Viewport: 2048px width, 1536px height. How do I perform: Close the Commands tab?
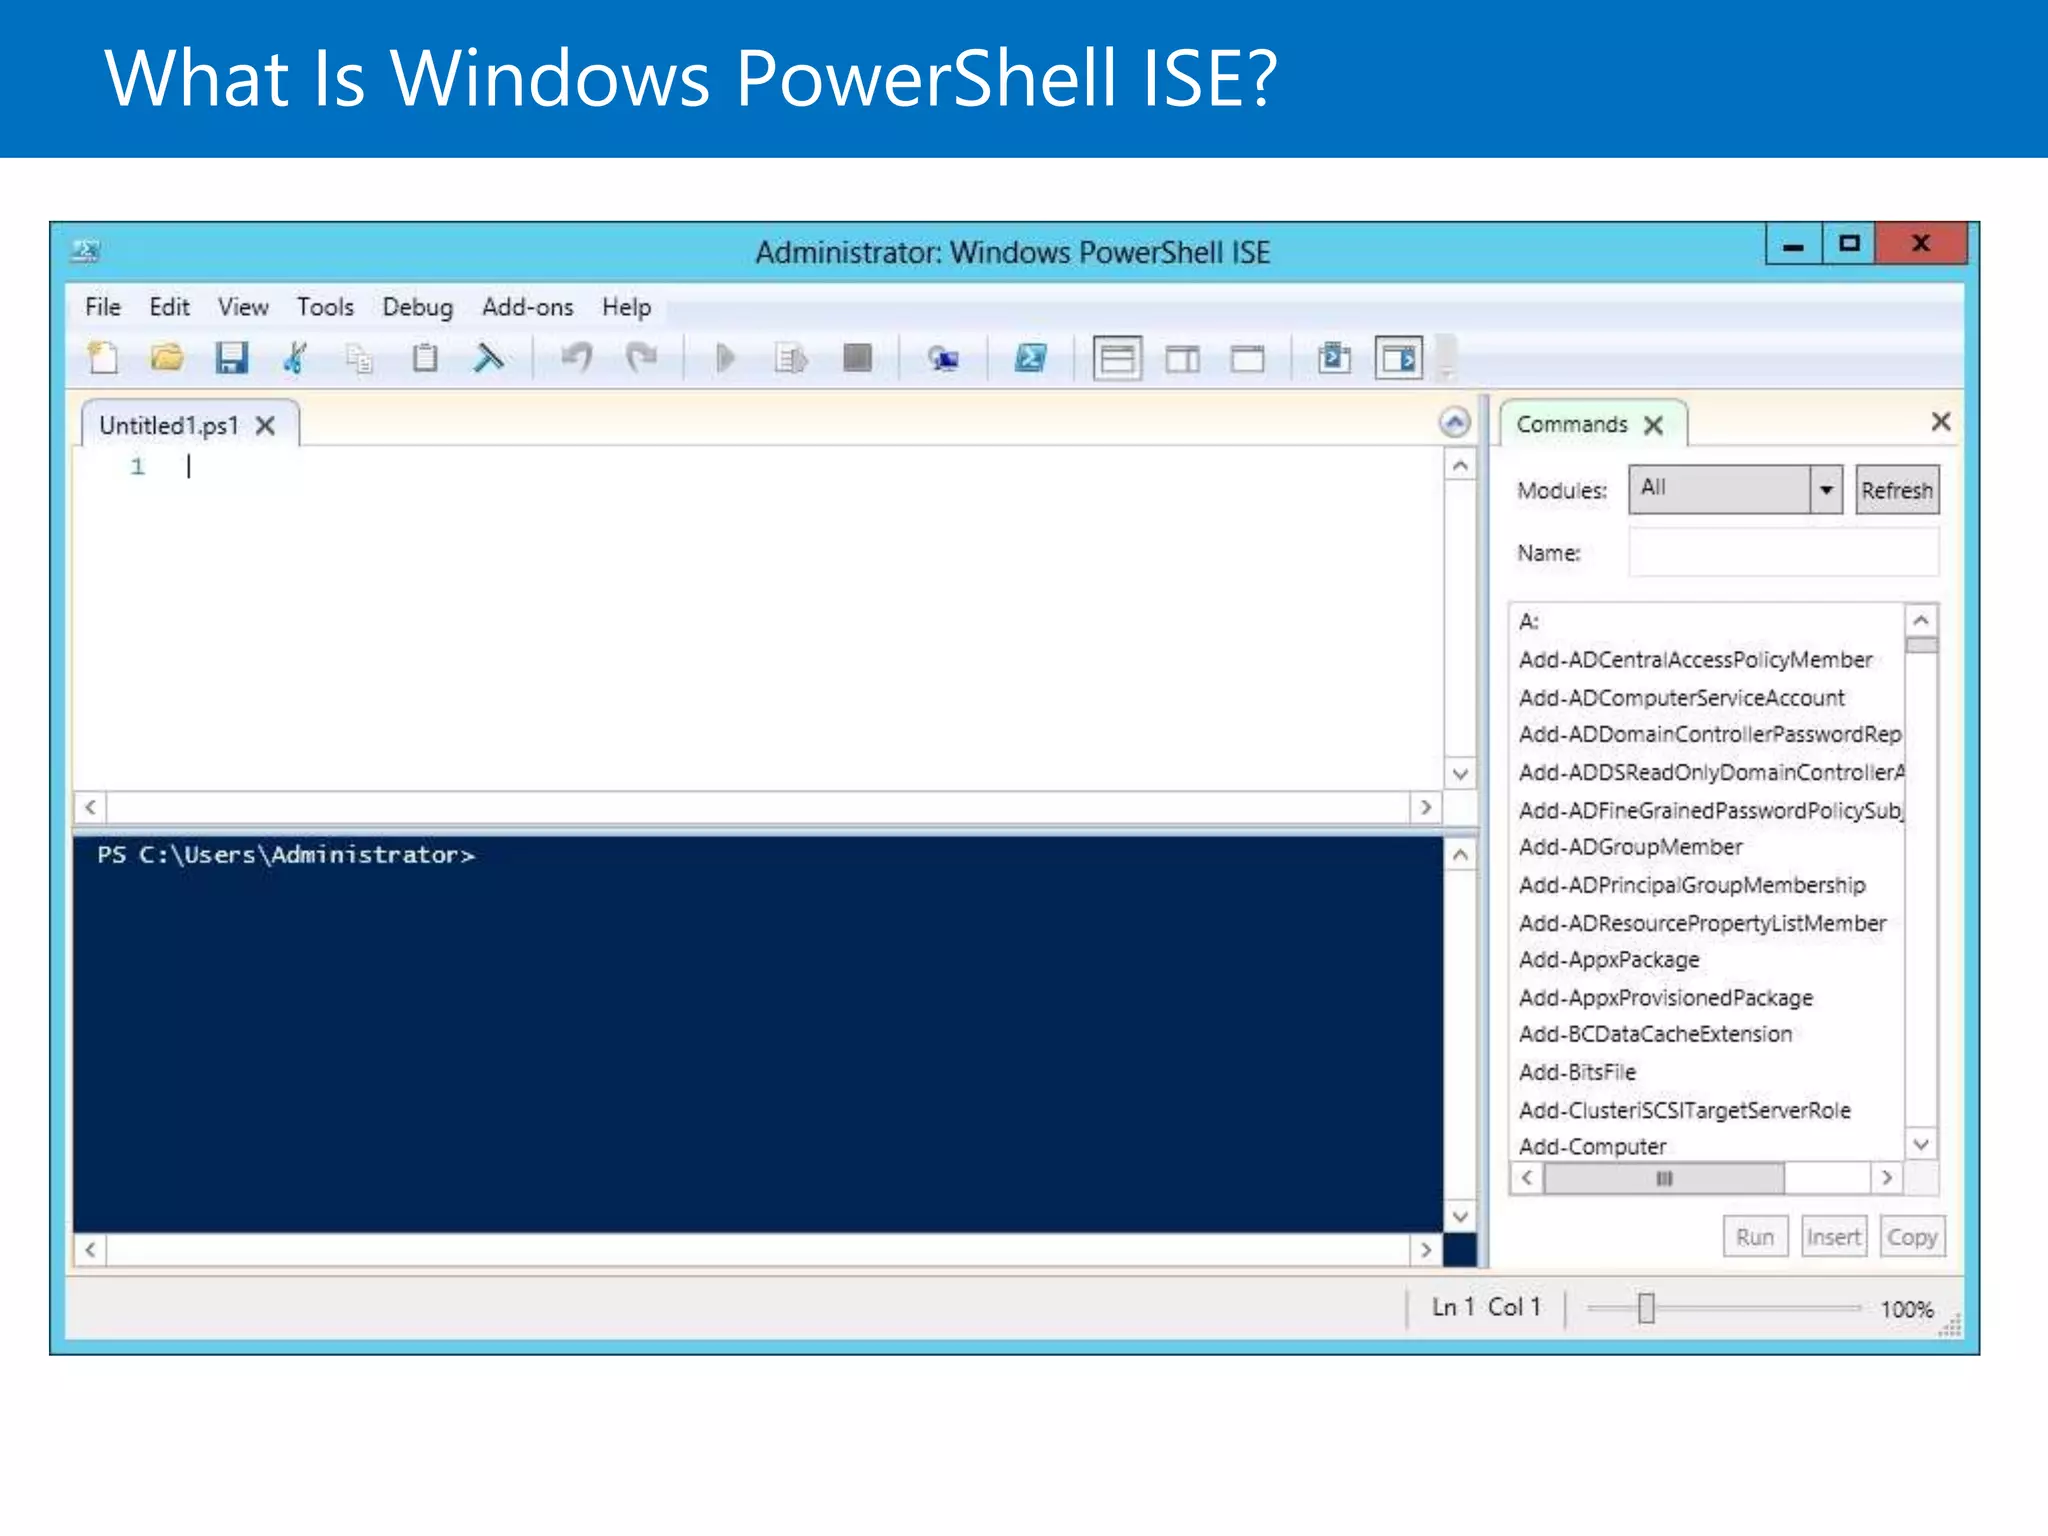[1654, 425]
